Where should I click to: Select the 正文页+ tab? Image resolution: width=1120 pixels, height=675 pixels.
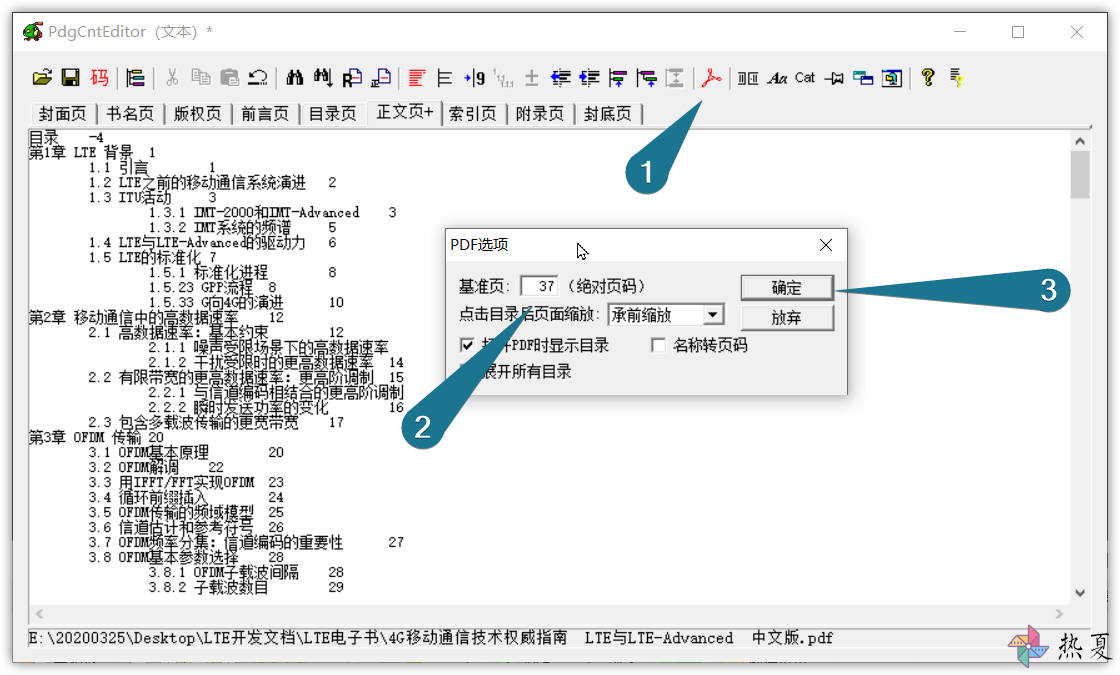[x=404, y=112]
